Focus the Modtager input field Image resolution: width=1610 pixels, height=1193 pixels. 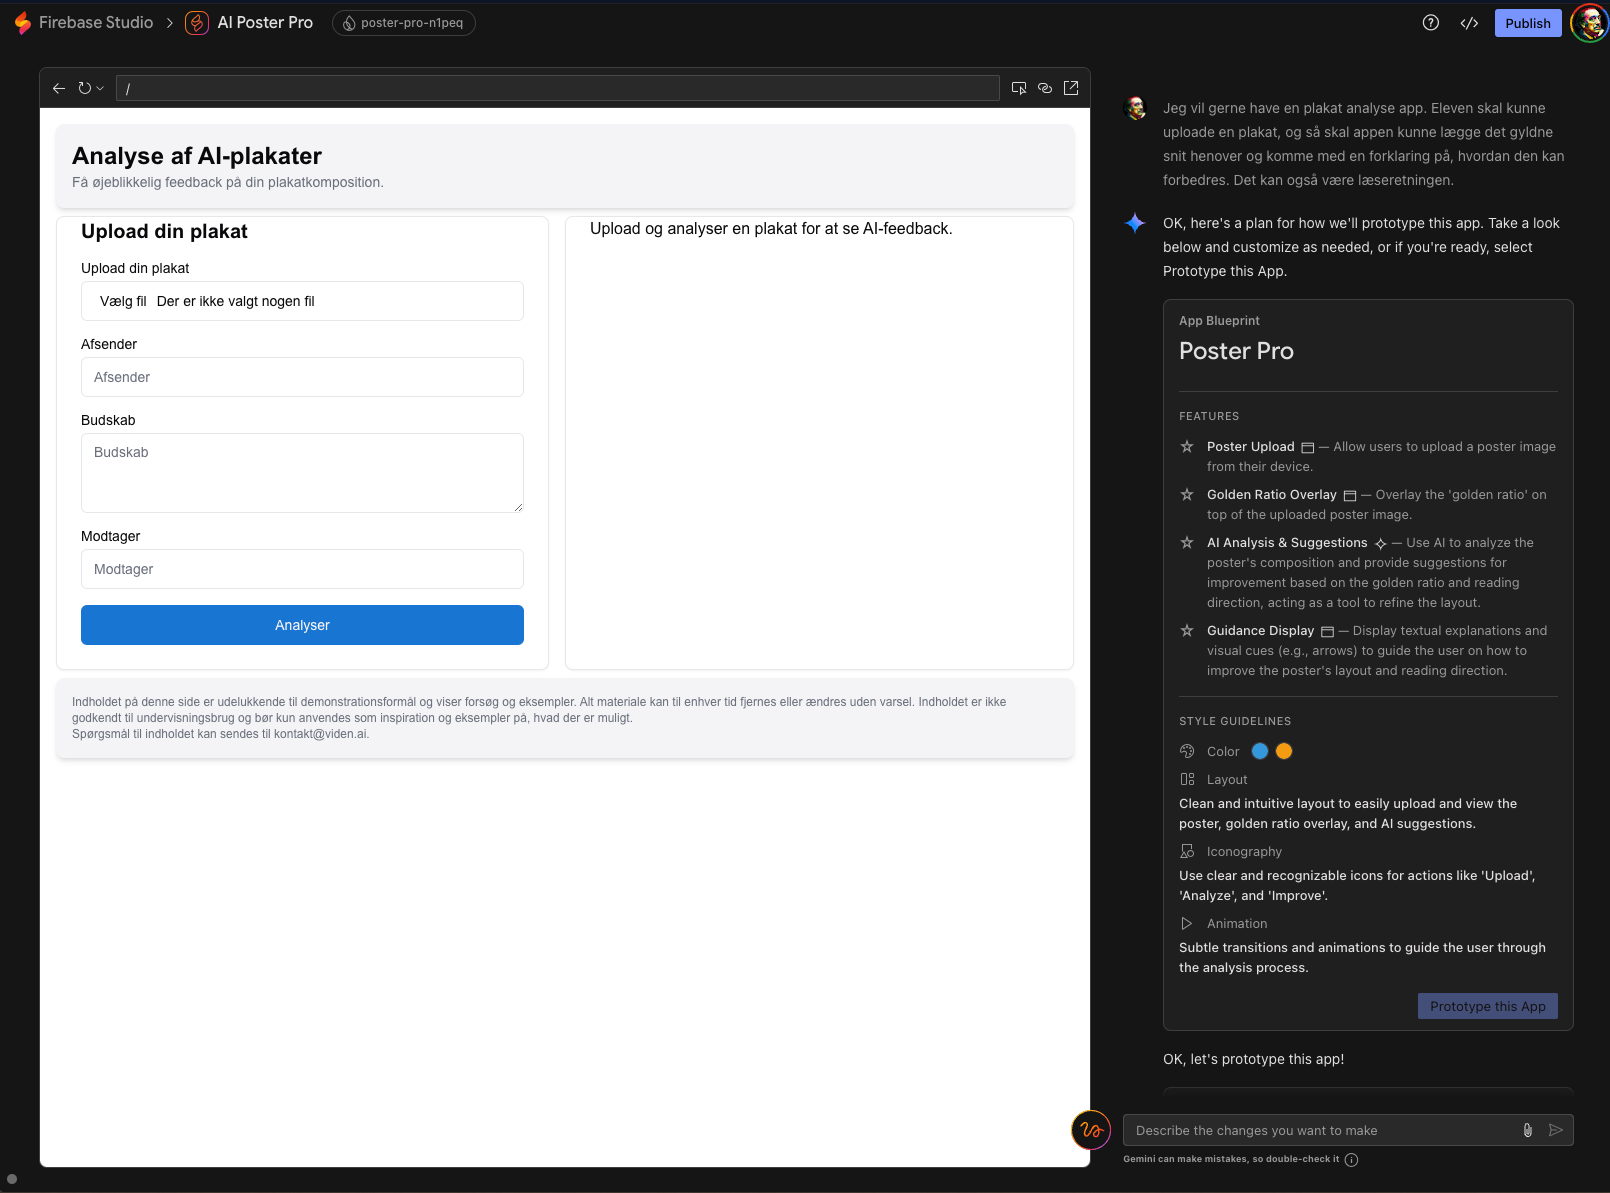pyautogui.click(x=302, y=569)
